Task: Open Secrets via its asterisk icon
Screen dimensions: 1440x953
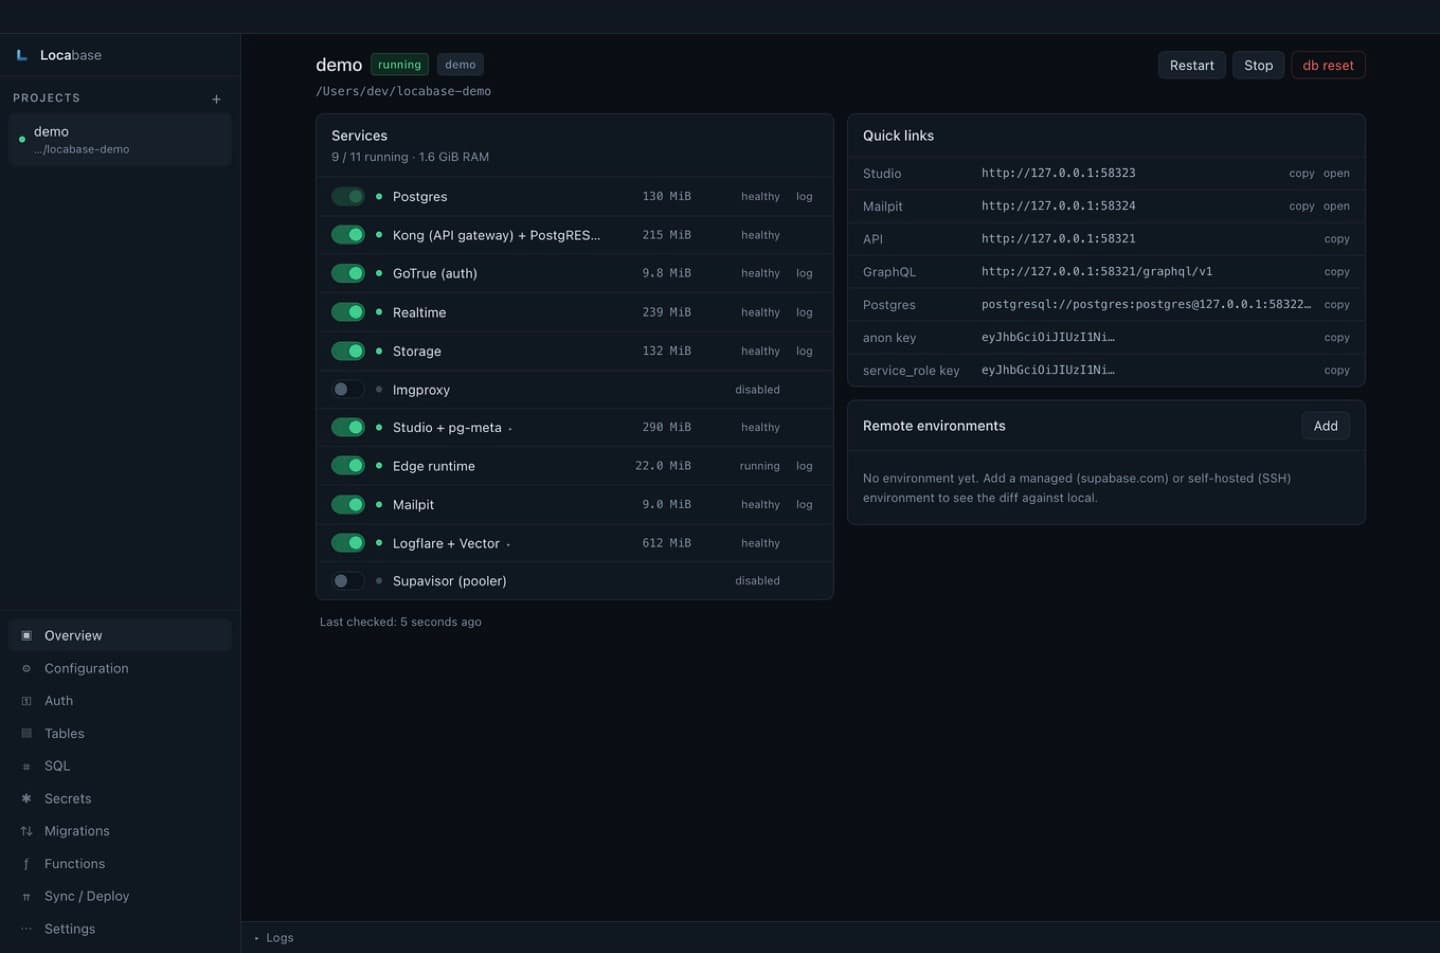Action: (x=26, y=798)
